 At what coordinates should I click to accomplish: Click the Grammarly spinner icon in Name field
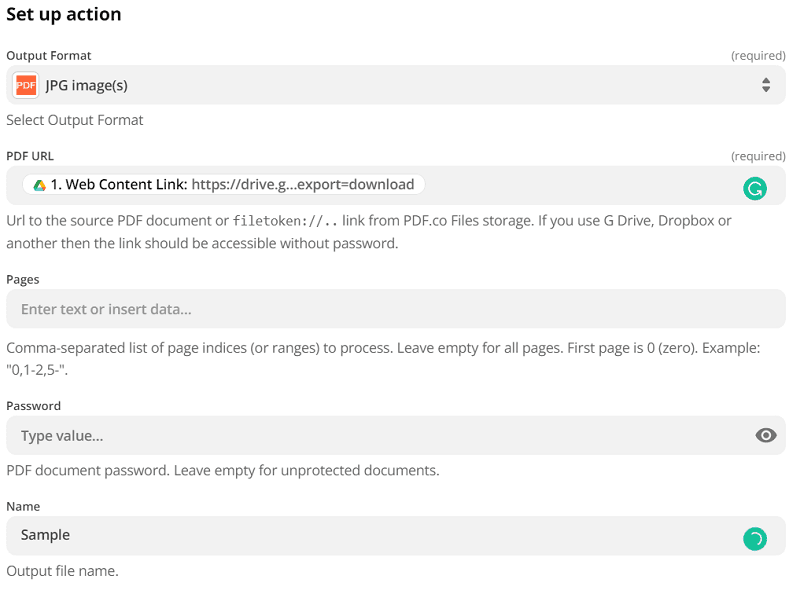754,539
